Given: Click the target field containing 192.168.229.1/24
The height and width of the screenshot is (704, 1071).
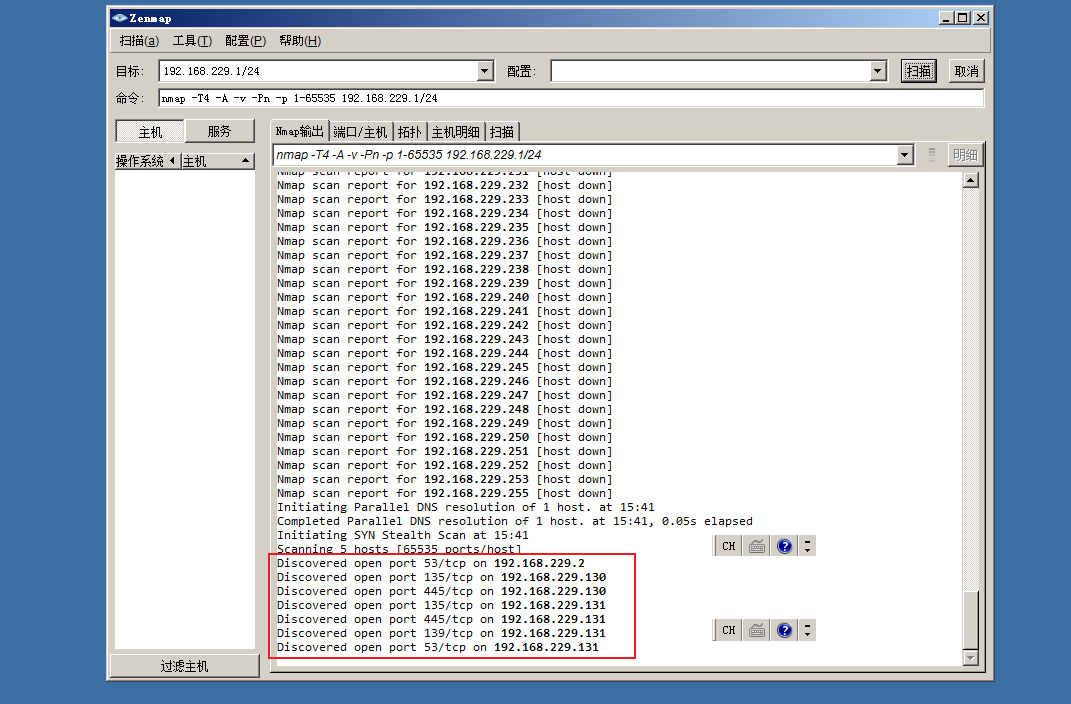Looking at the screenshot, I should click(x=318, y=71).
